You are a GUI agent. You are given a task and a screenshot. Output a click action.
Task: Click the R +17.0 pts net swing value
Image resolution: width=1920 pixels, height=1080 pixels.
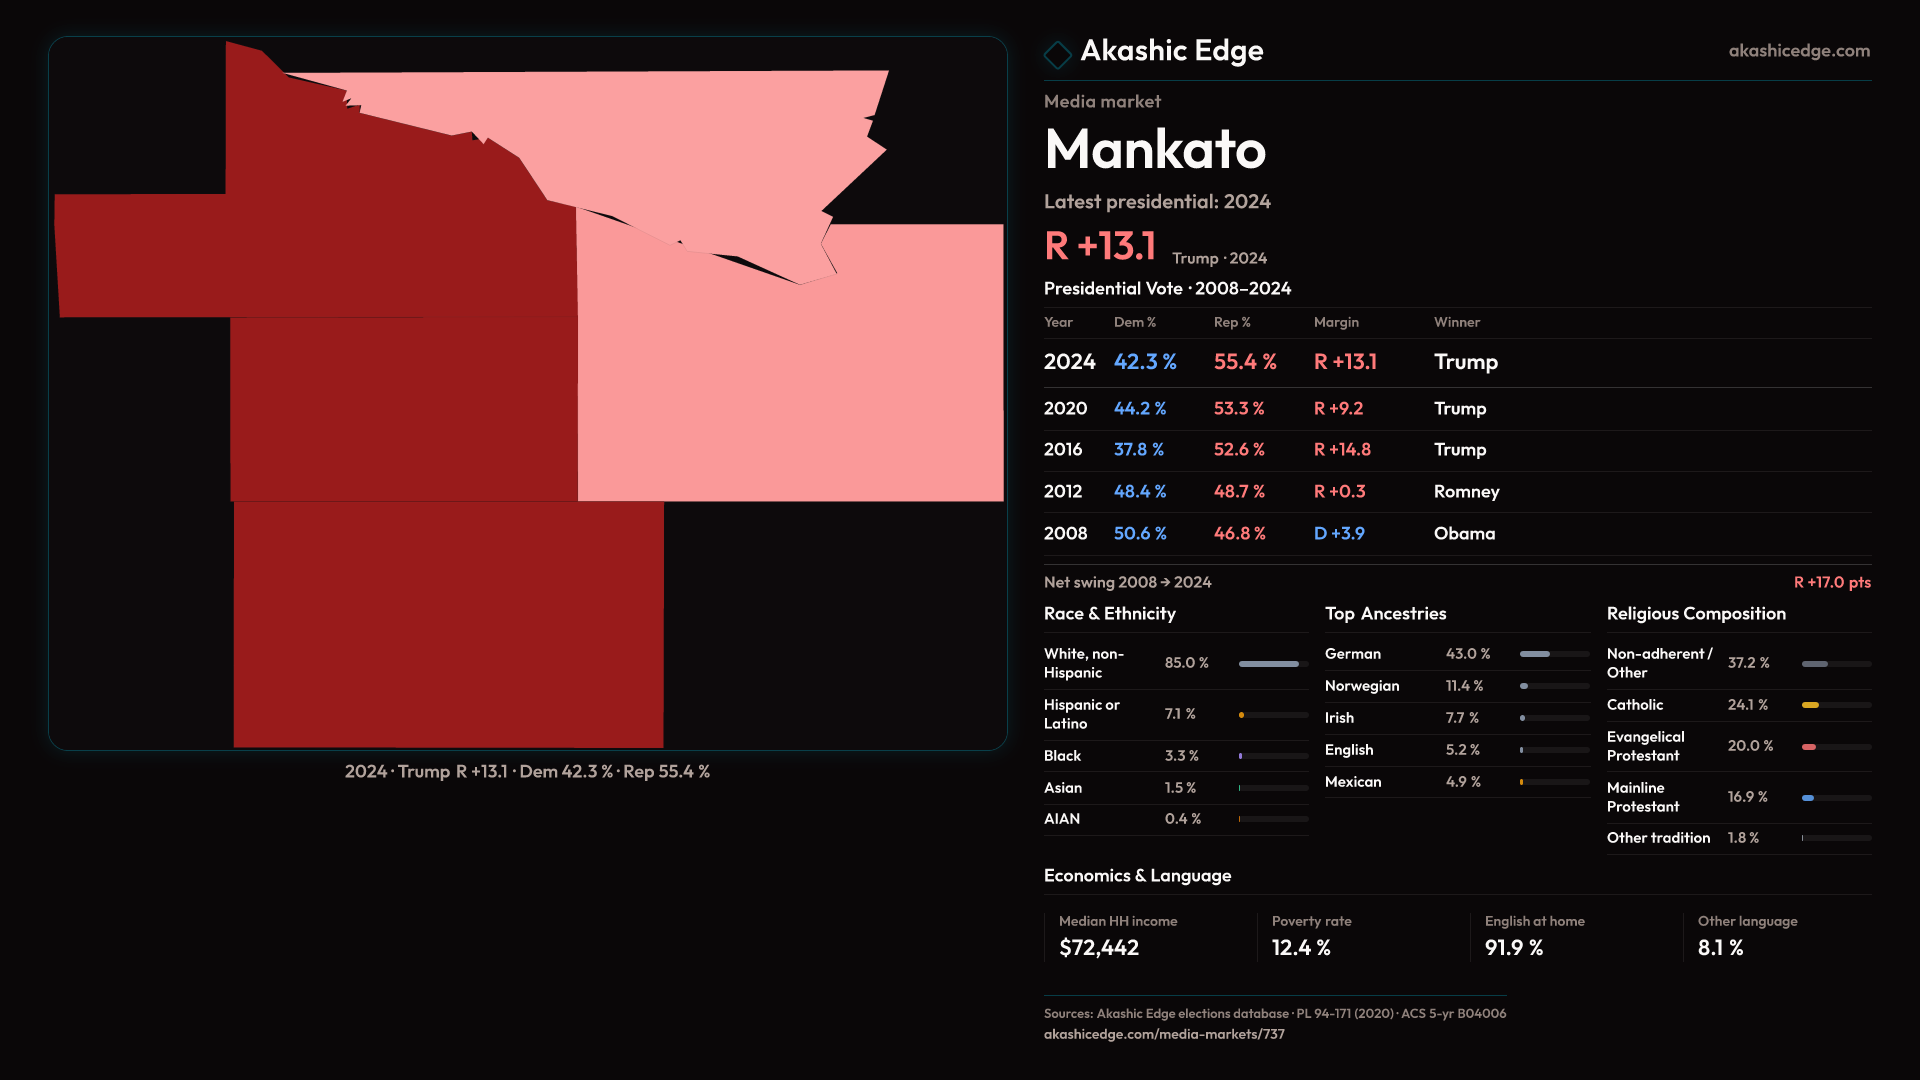(x=1831, y=582)
